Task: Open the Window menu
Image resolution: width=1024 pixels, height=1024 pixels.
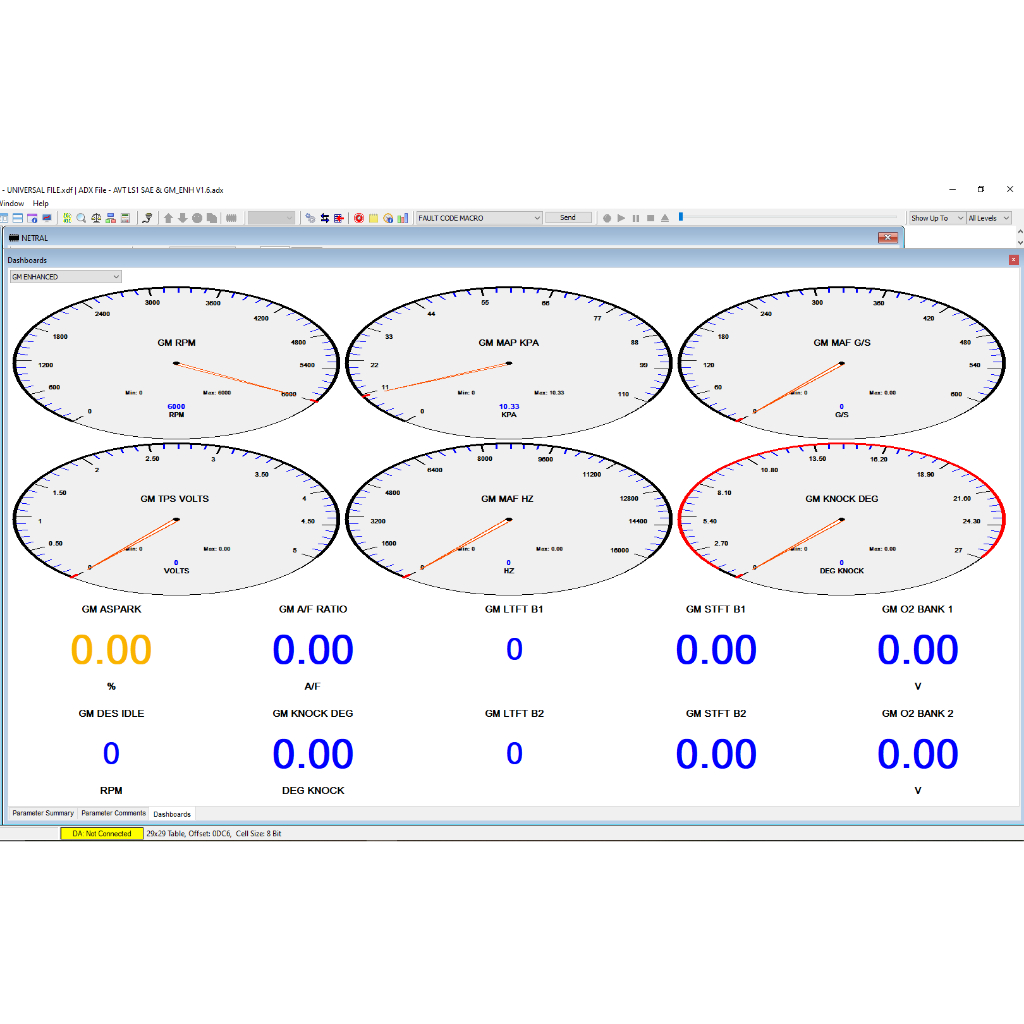Action: pyautogui.click(x=12, y=203)
